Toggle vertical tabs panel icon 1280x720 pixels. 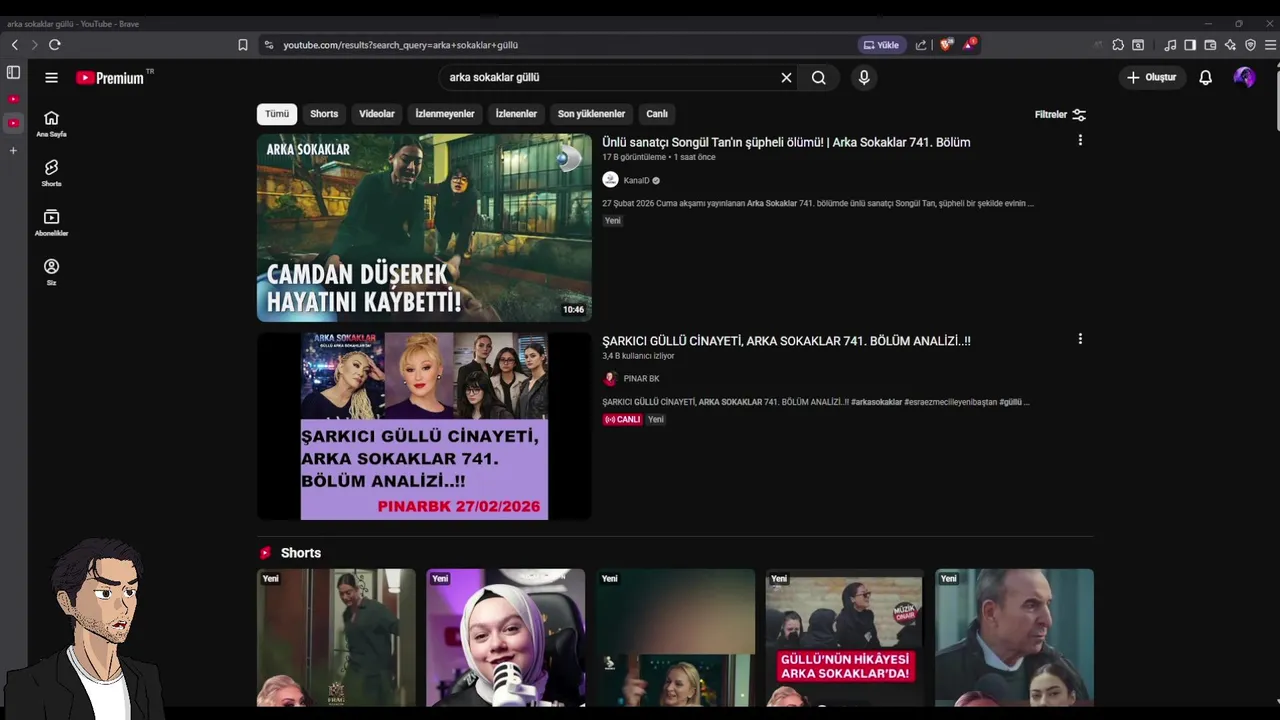pos(13,72)
